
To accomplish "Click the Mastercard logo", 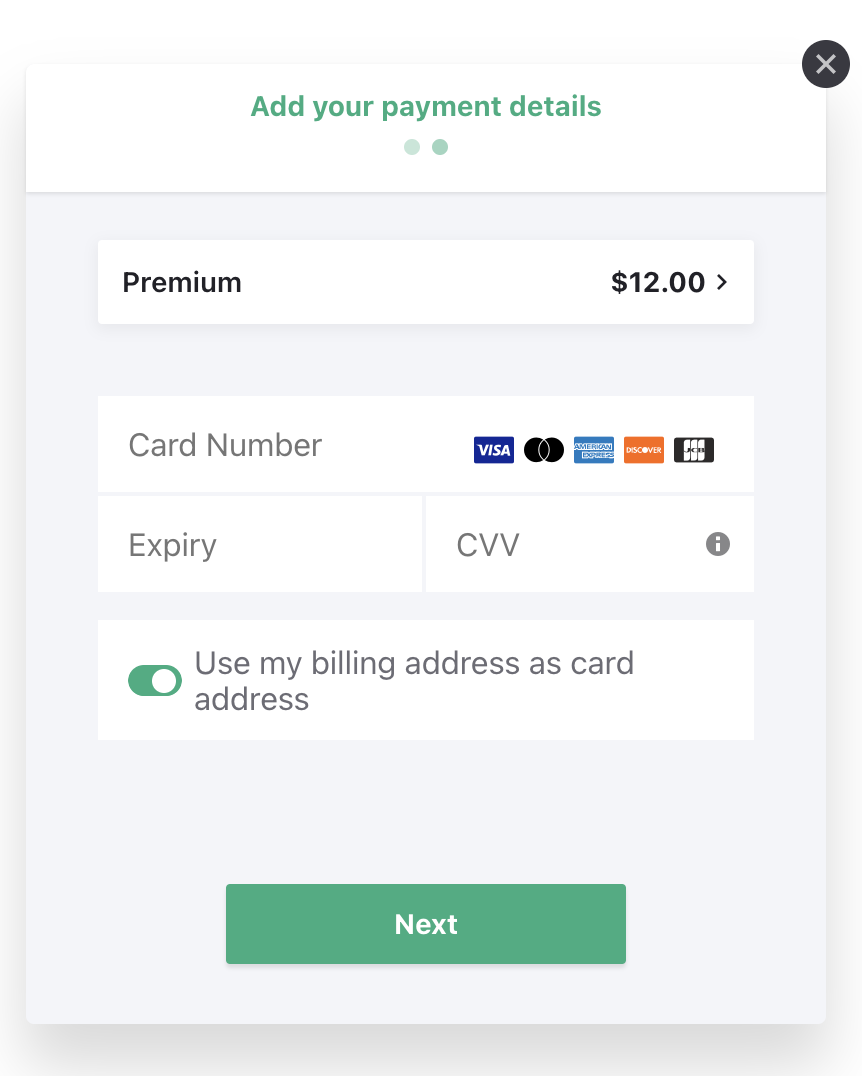I will coord(544,450).
